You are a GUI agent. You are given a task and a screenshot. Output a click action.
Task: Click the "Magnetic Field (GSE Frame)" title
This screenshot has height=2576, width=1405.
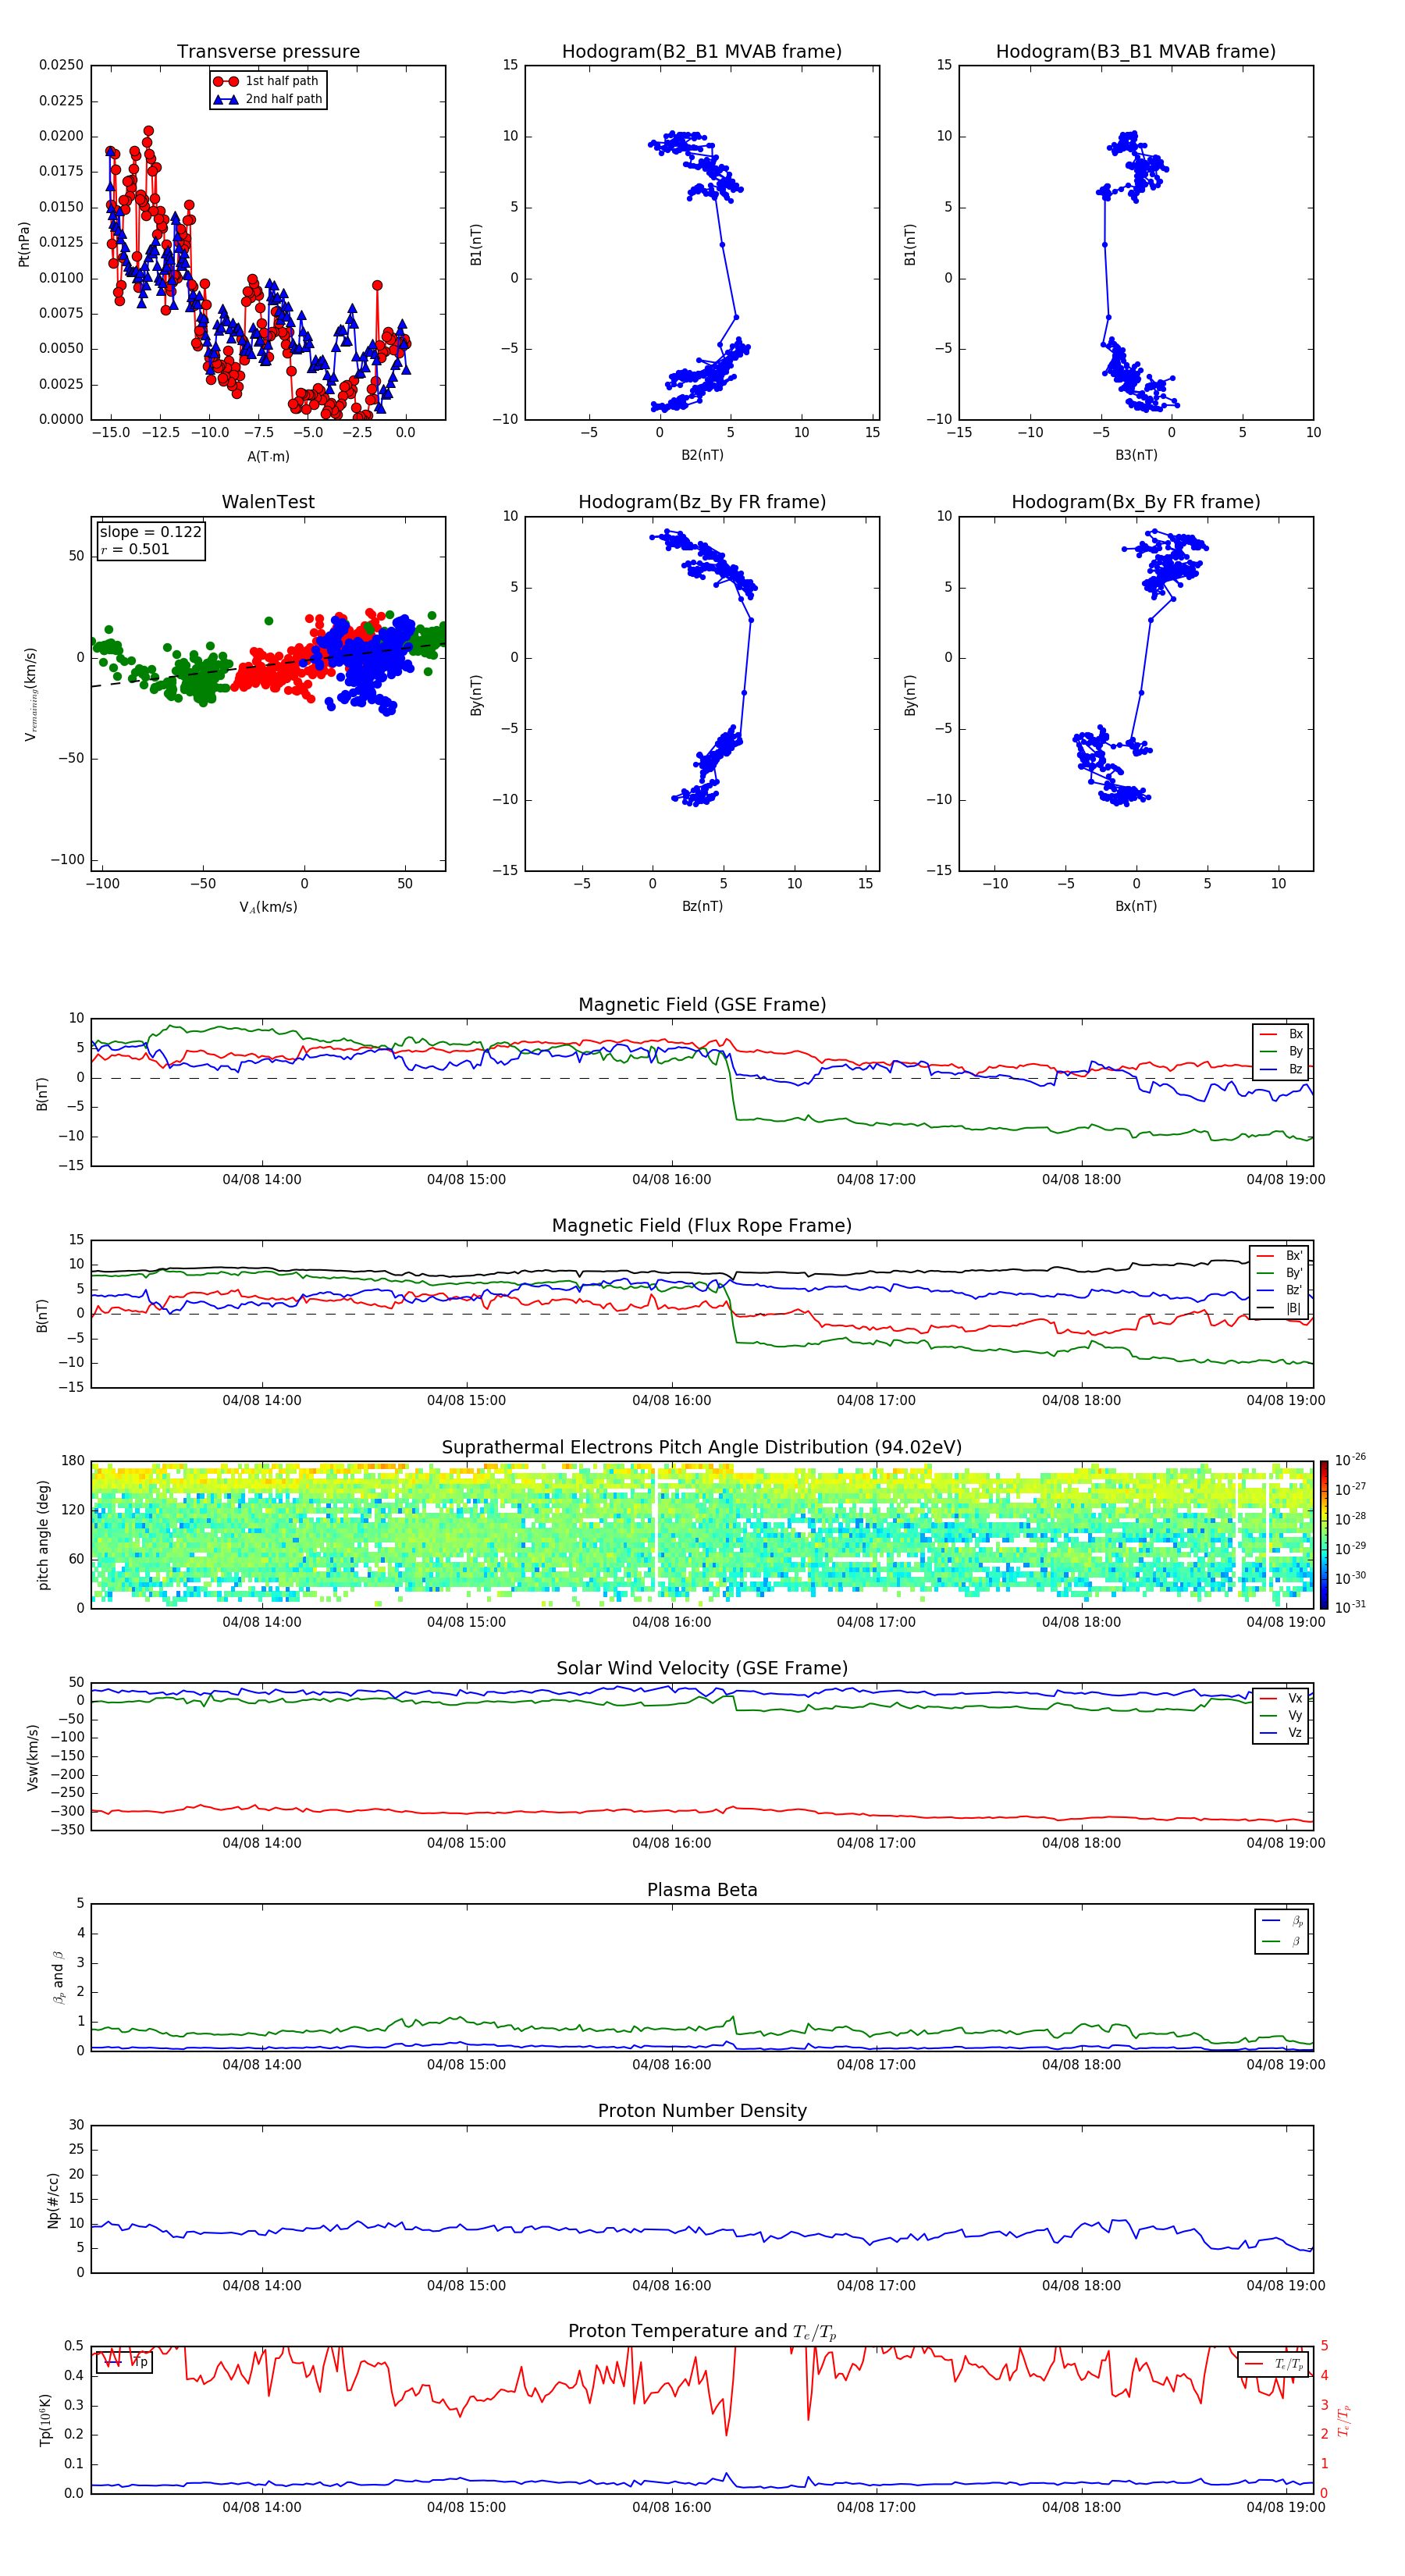(x=702, y=1005)
